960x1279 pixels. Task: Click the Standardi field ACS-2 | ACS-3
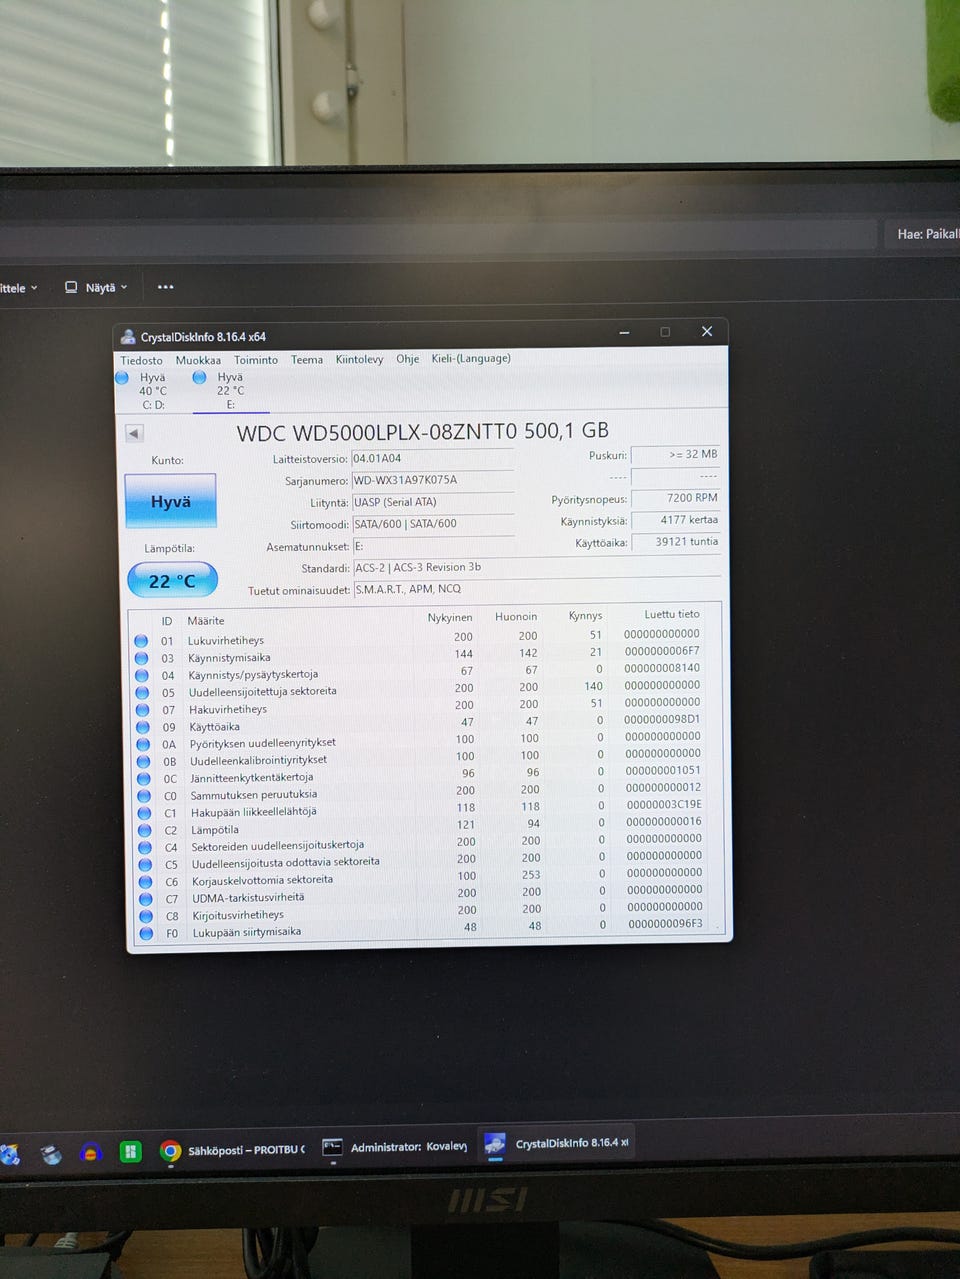(537, 567)
